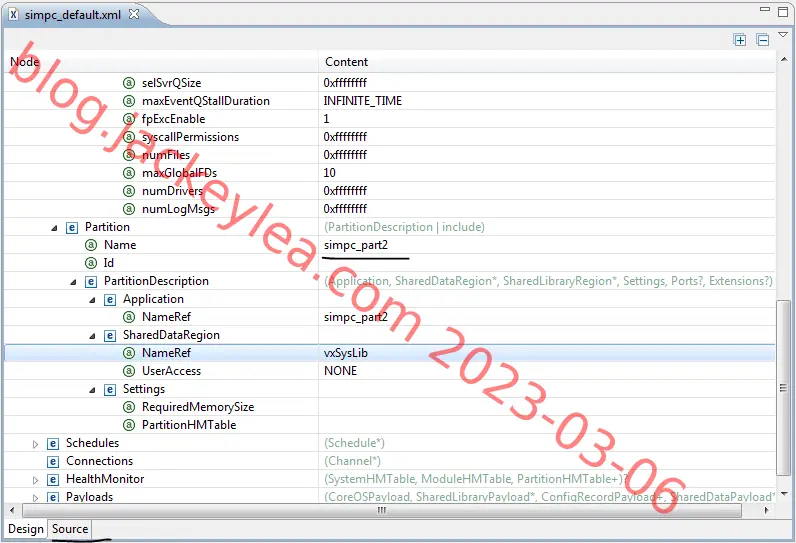Expand the Payloads node
796x543 pixels.
pos(35,498)
